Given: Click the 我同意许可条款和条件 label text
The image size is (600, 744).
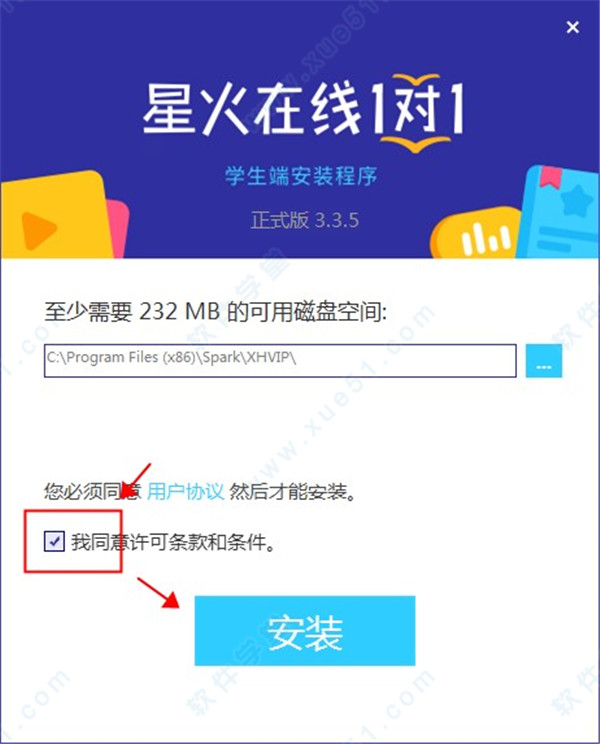Looking at the screenshot, I should tap(173, 542).
